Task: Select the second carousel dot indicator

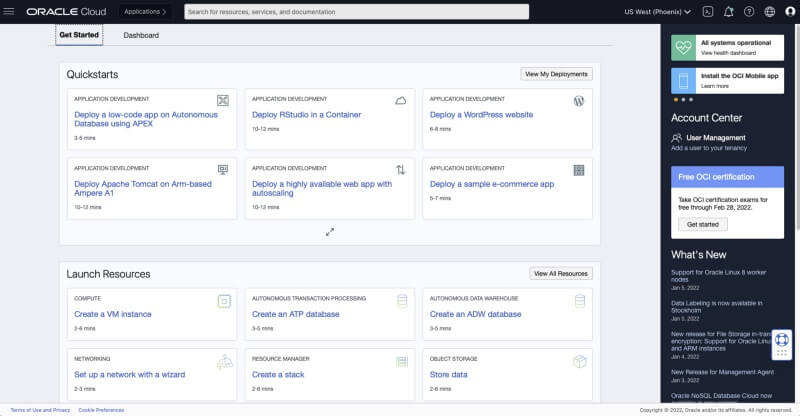Action: (682, 100)
